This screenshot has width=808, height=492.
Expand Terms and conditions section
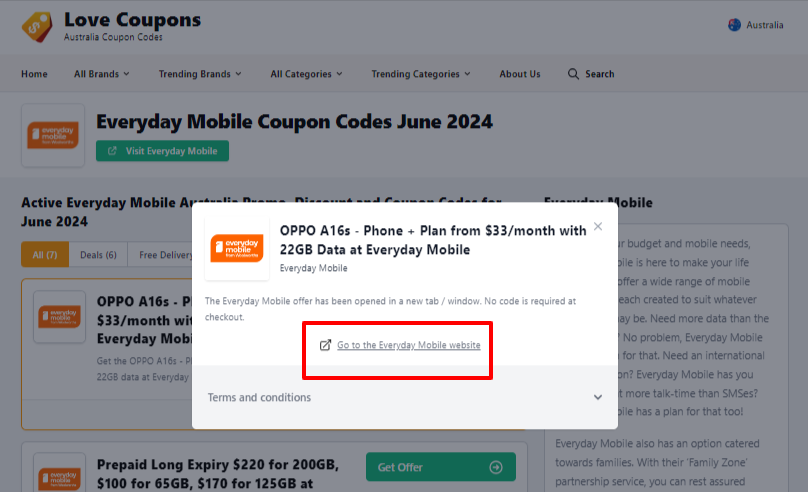point(405,397)
